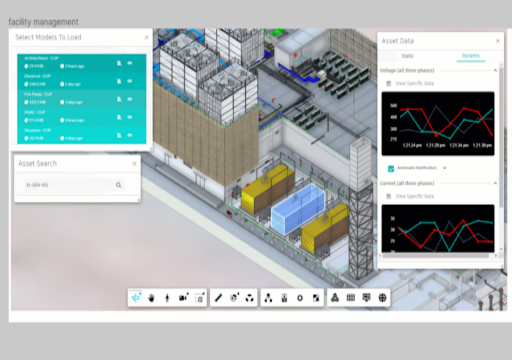Open the Section Analysis tool
This screenshot has height=360, width=512.
pos(234,297)
